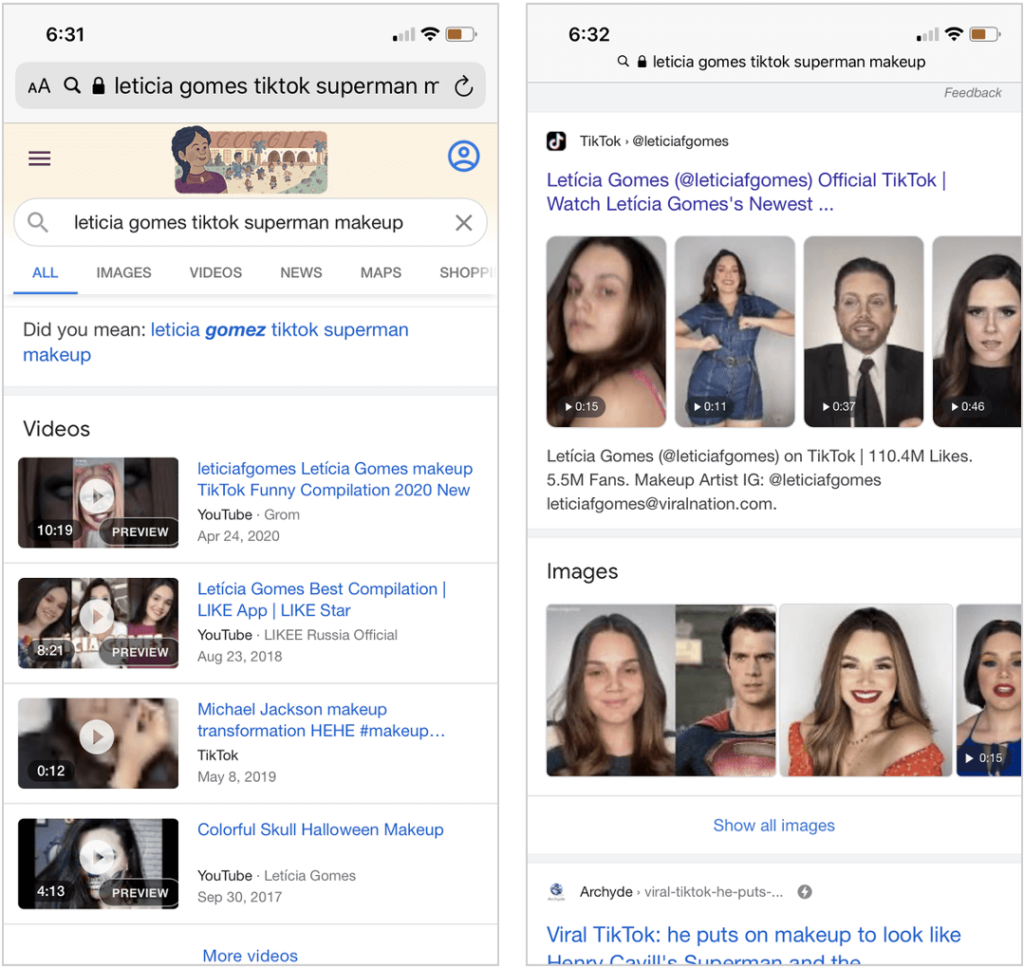Click the PREVIEW badge on 8:21 video
The image size is (1024, 968).
click(x=139, y=652)
